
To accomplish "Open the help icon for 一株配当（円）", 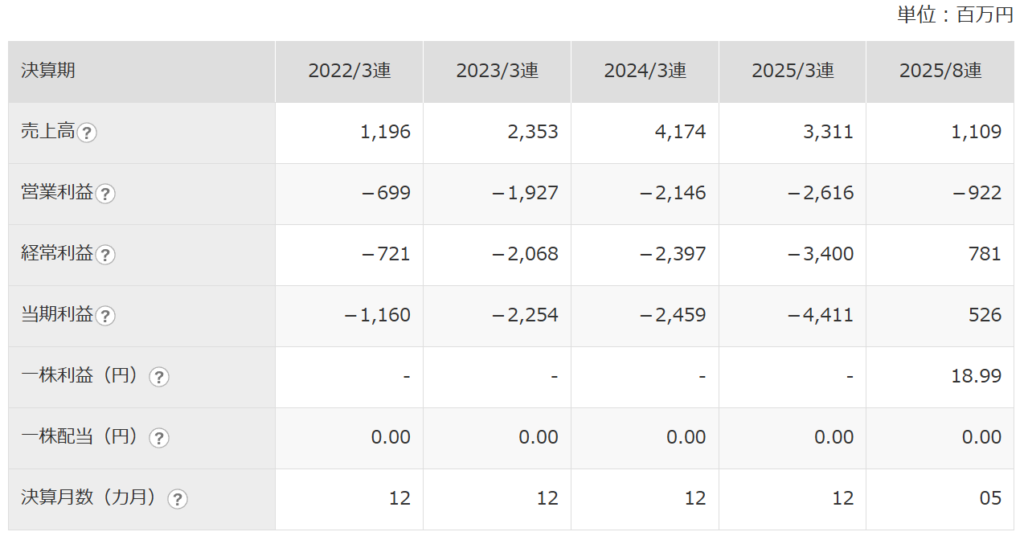I will click(159, 438).
